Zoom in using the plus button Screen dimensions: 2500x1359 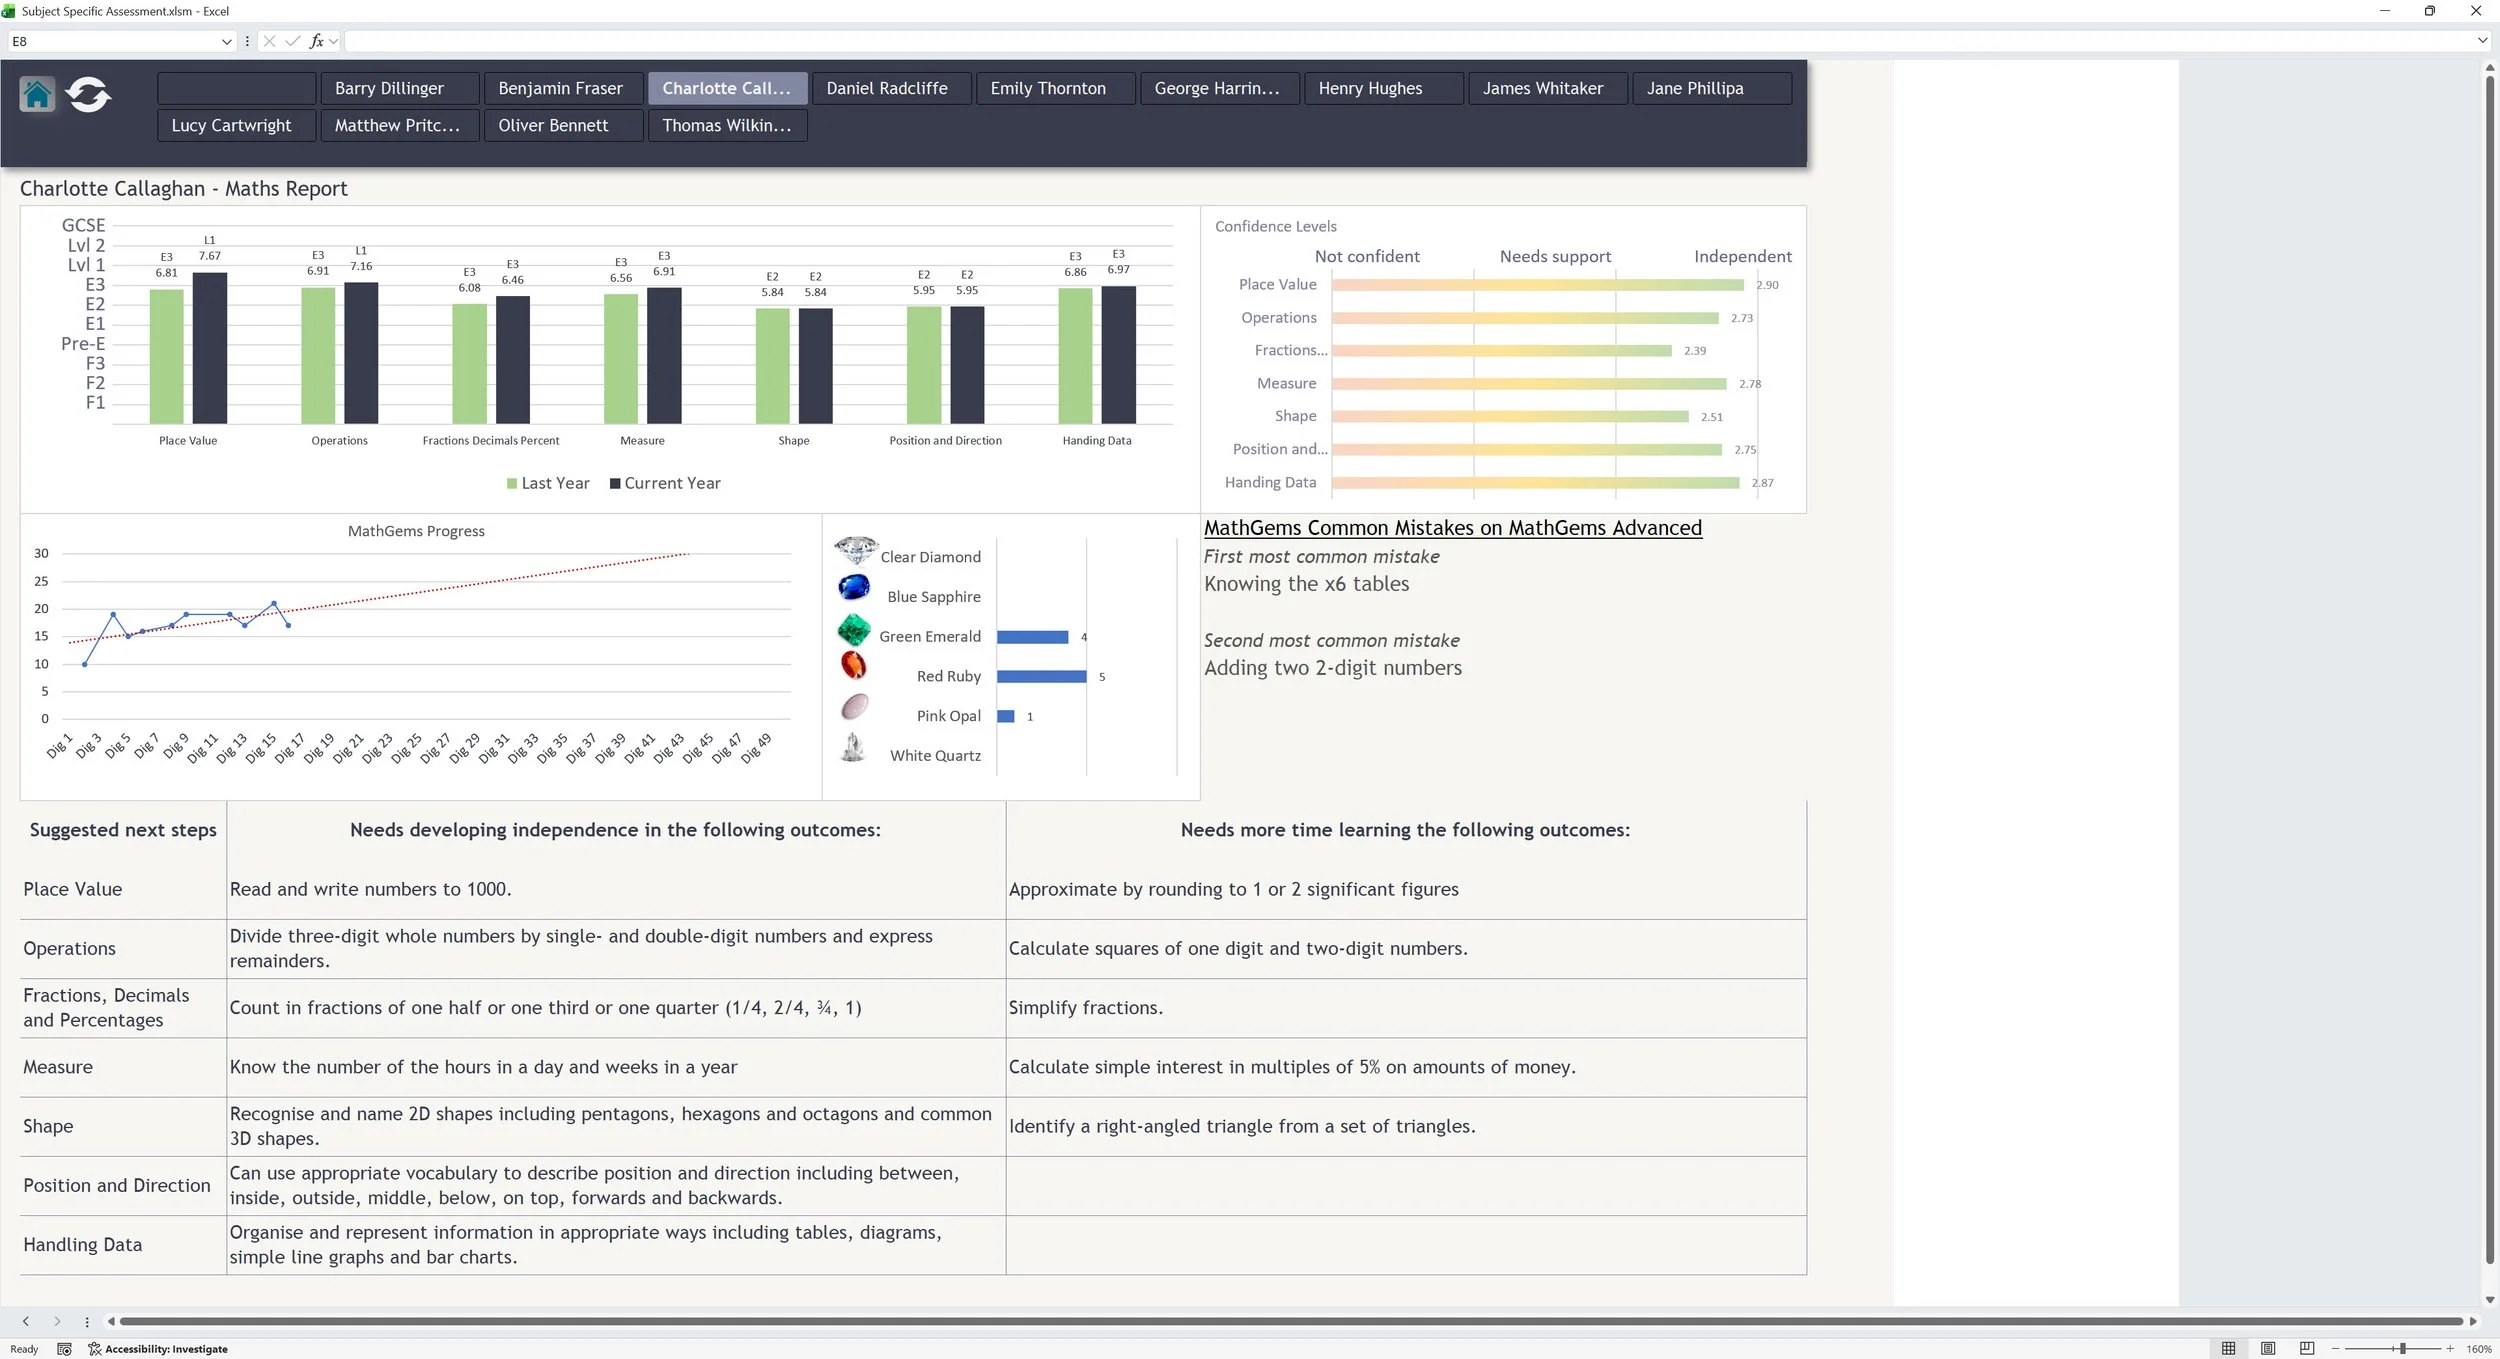tap(2450, 1349)
